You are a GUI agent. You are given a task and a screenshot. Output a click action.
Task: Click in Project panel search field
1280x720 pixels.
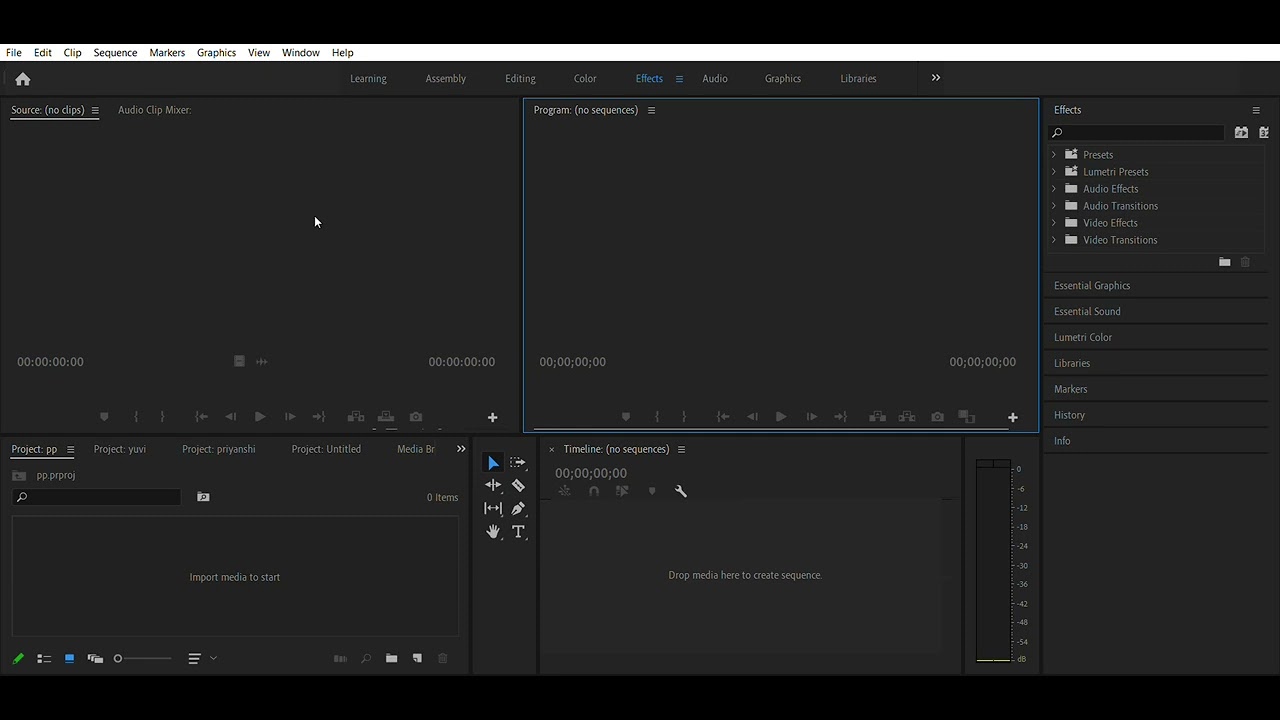(x=97, y=497)
